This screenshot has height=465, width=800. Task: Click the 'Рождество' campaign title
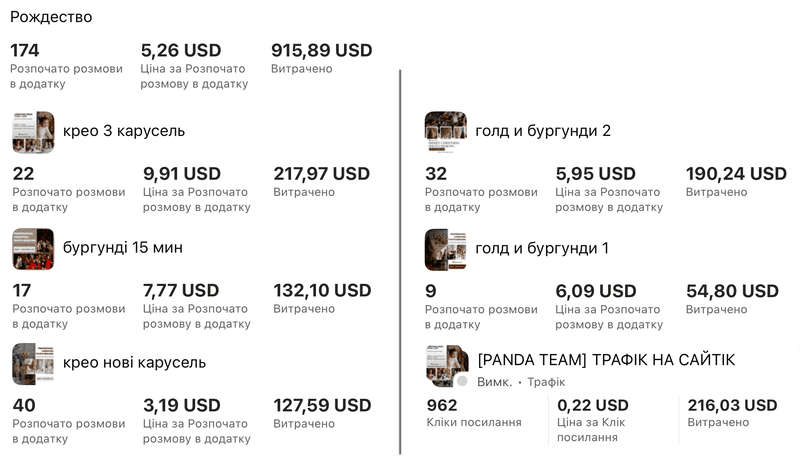pos(51,17)
